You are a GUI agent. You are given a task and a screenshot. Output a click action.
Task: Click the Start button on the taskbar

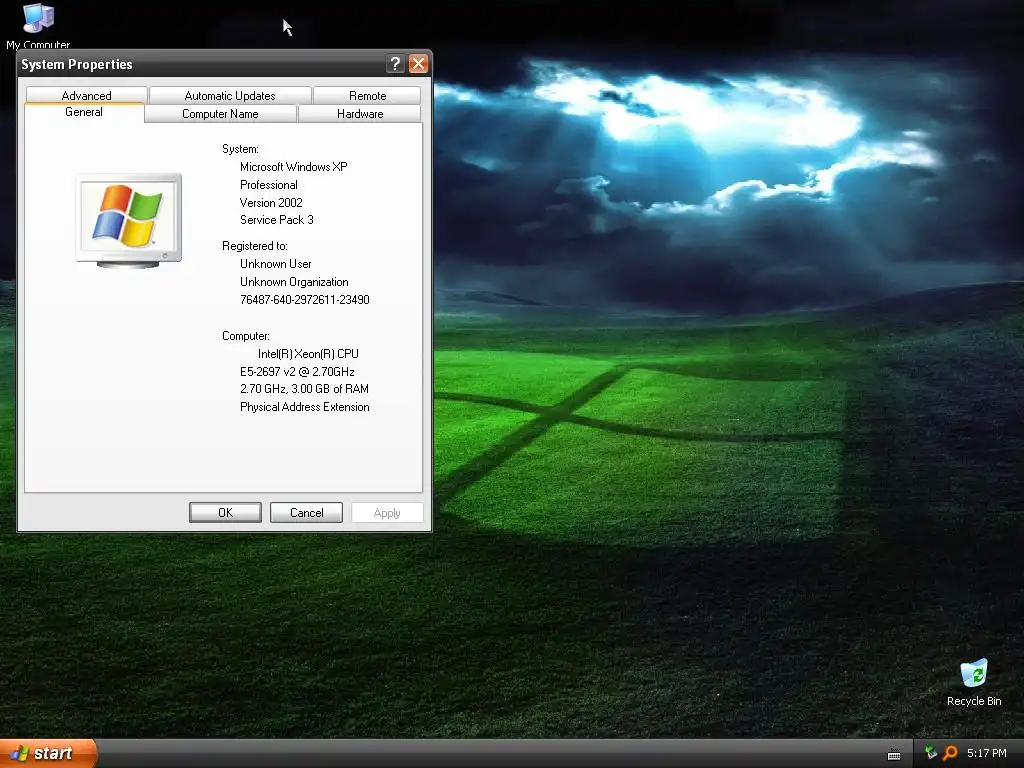pyautogui.click(x=48, y=753)
